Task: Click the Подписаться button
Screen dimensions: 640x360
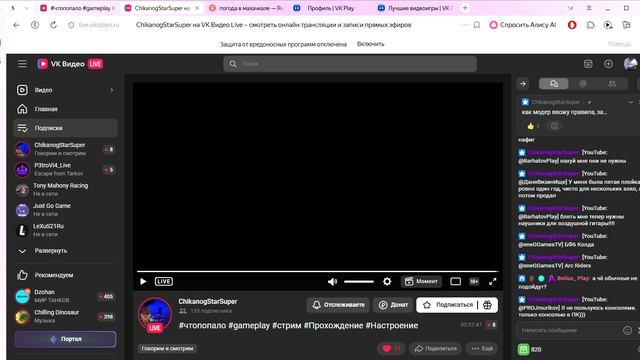Action: pos(448,305)
